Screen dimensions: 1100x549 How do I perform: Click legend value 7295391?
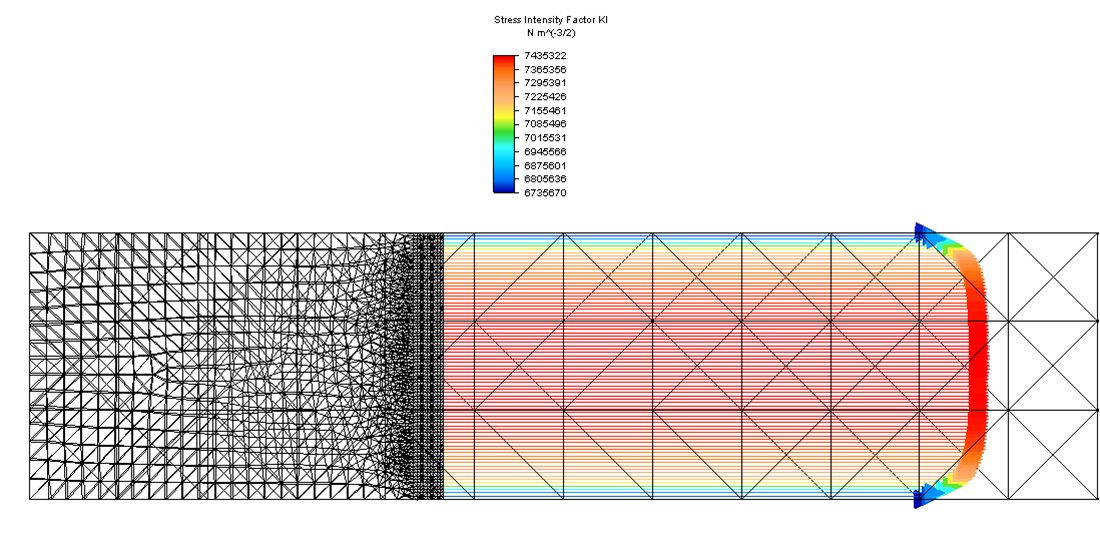tap(545, 83)
